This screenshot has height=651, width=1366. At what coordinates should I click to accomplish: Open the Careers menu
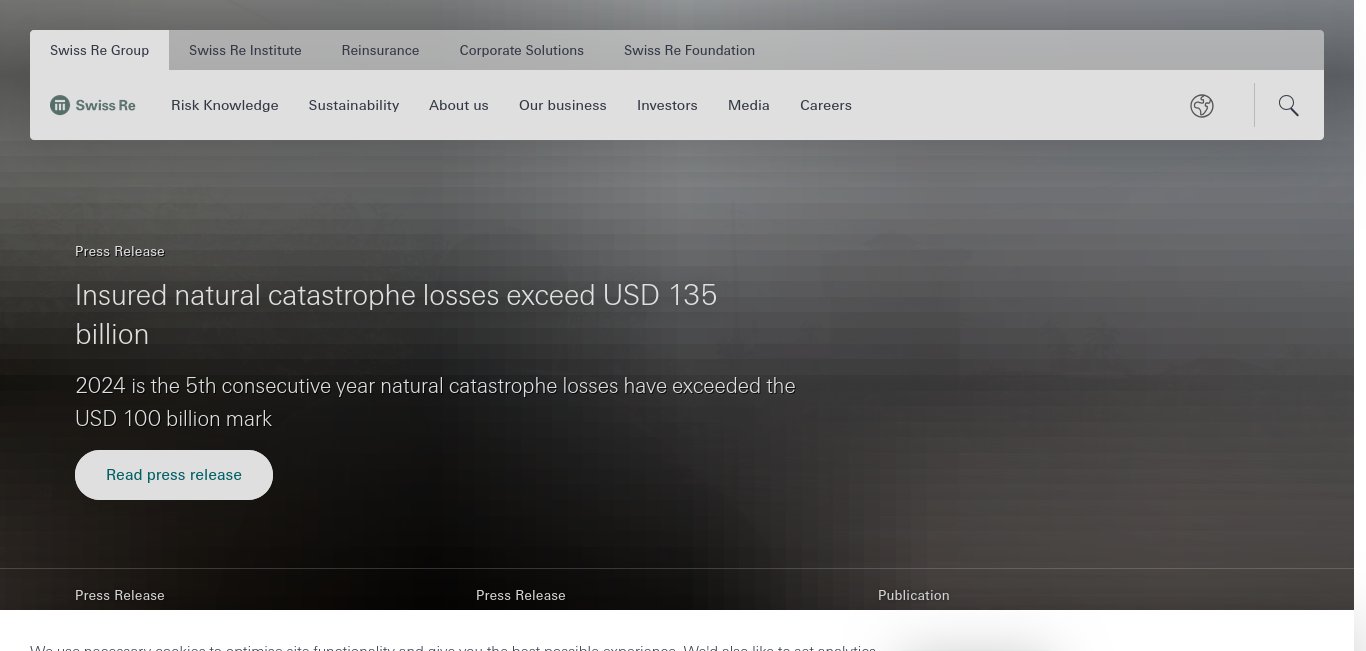(825, 105)
